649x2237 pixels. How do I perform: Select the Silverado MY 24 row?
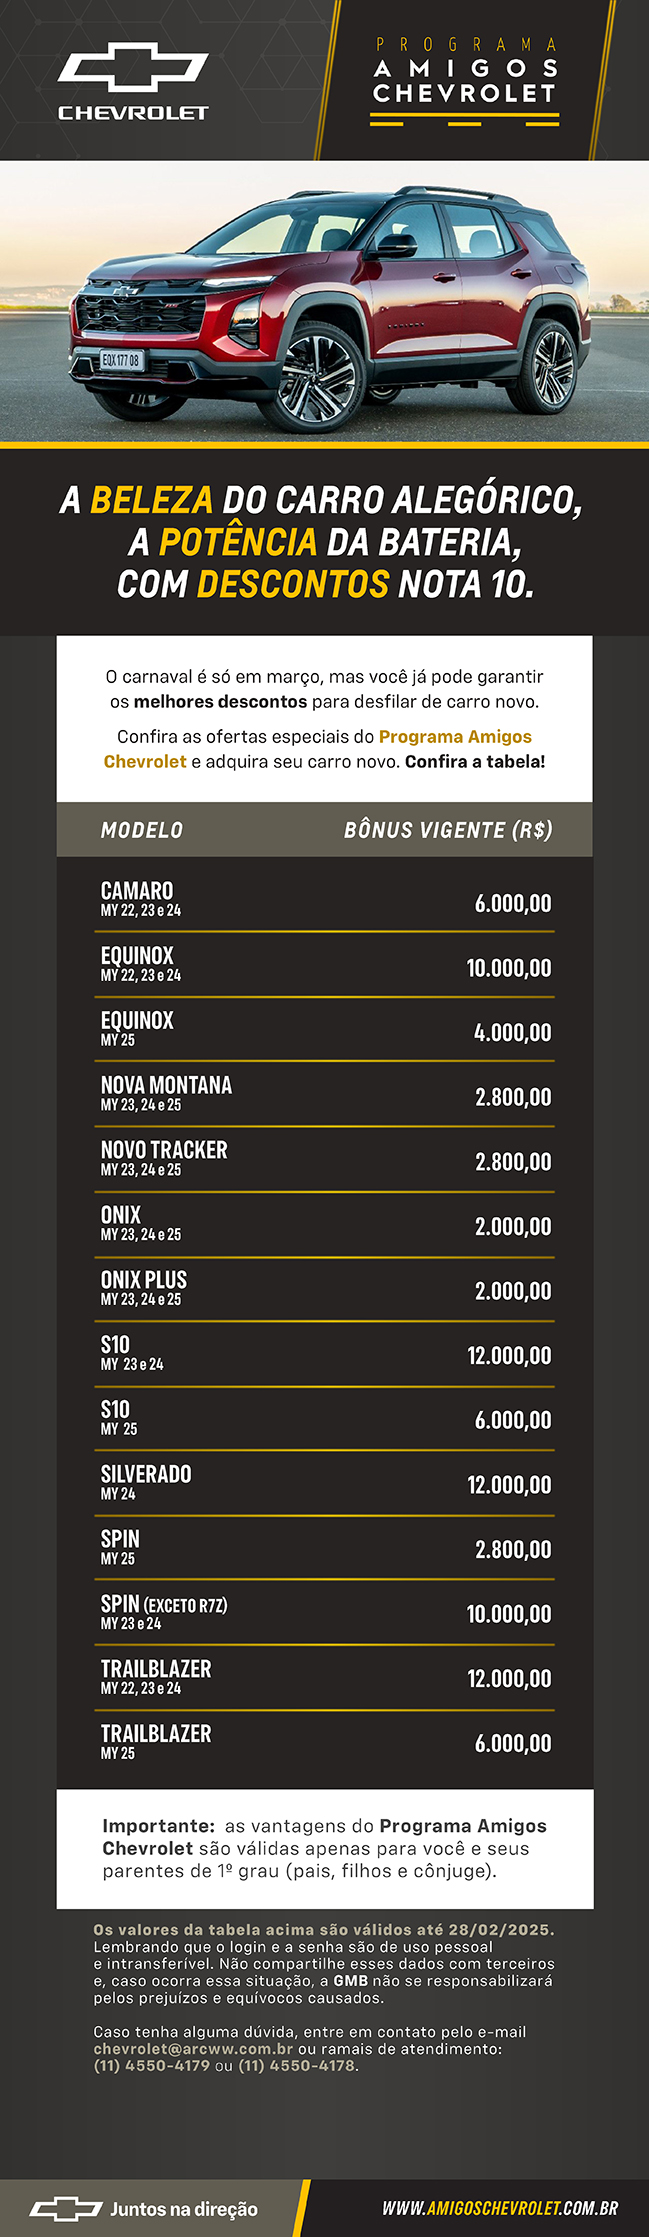tap(326, 1483)
